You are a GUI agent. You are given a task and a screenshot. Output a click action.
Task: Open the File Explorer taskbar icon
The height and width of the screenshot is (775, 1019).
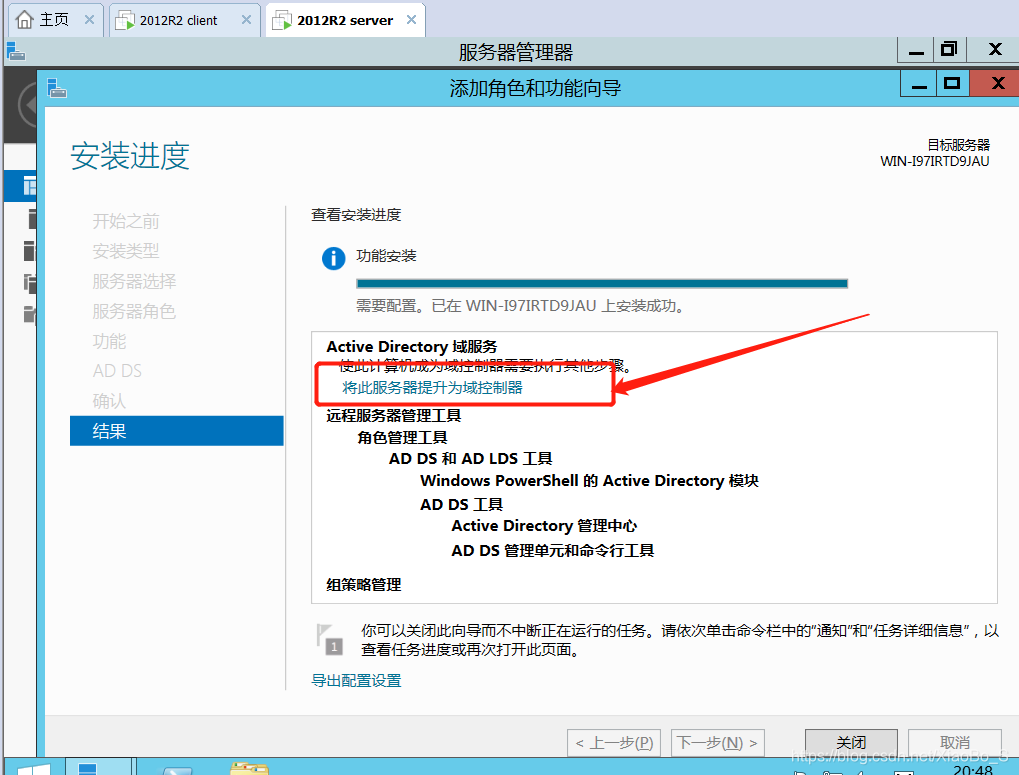point(249,768)
